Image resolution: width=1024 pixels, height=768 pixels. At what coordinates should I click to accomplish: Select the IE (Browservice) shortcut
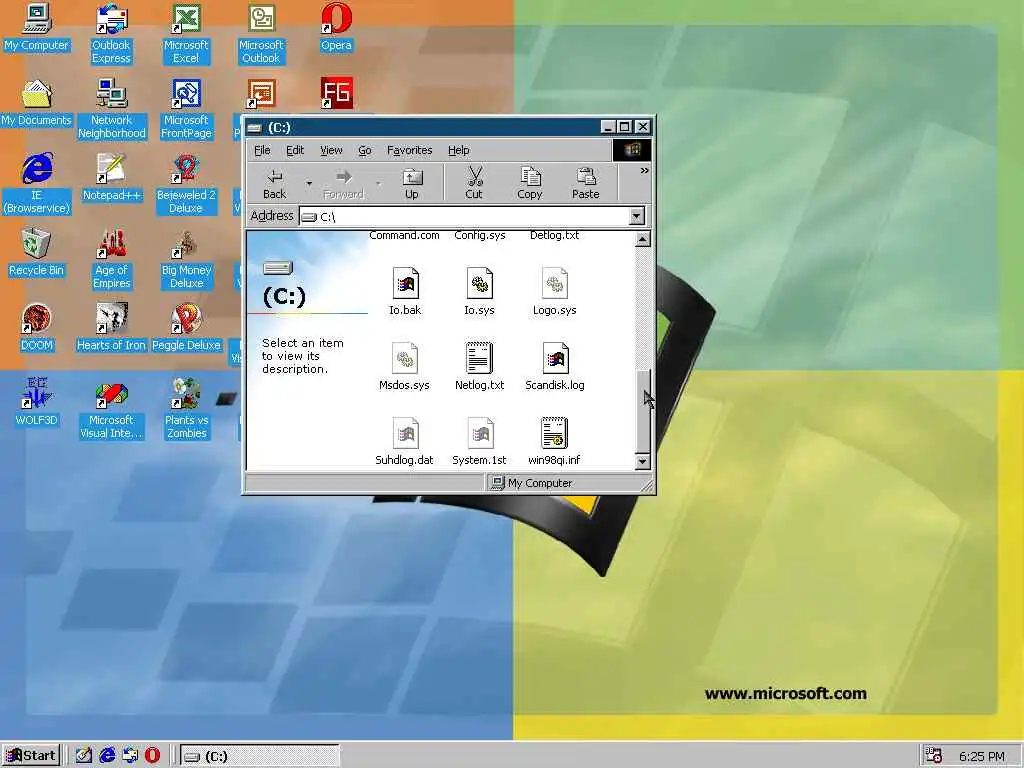37,184
